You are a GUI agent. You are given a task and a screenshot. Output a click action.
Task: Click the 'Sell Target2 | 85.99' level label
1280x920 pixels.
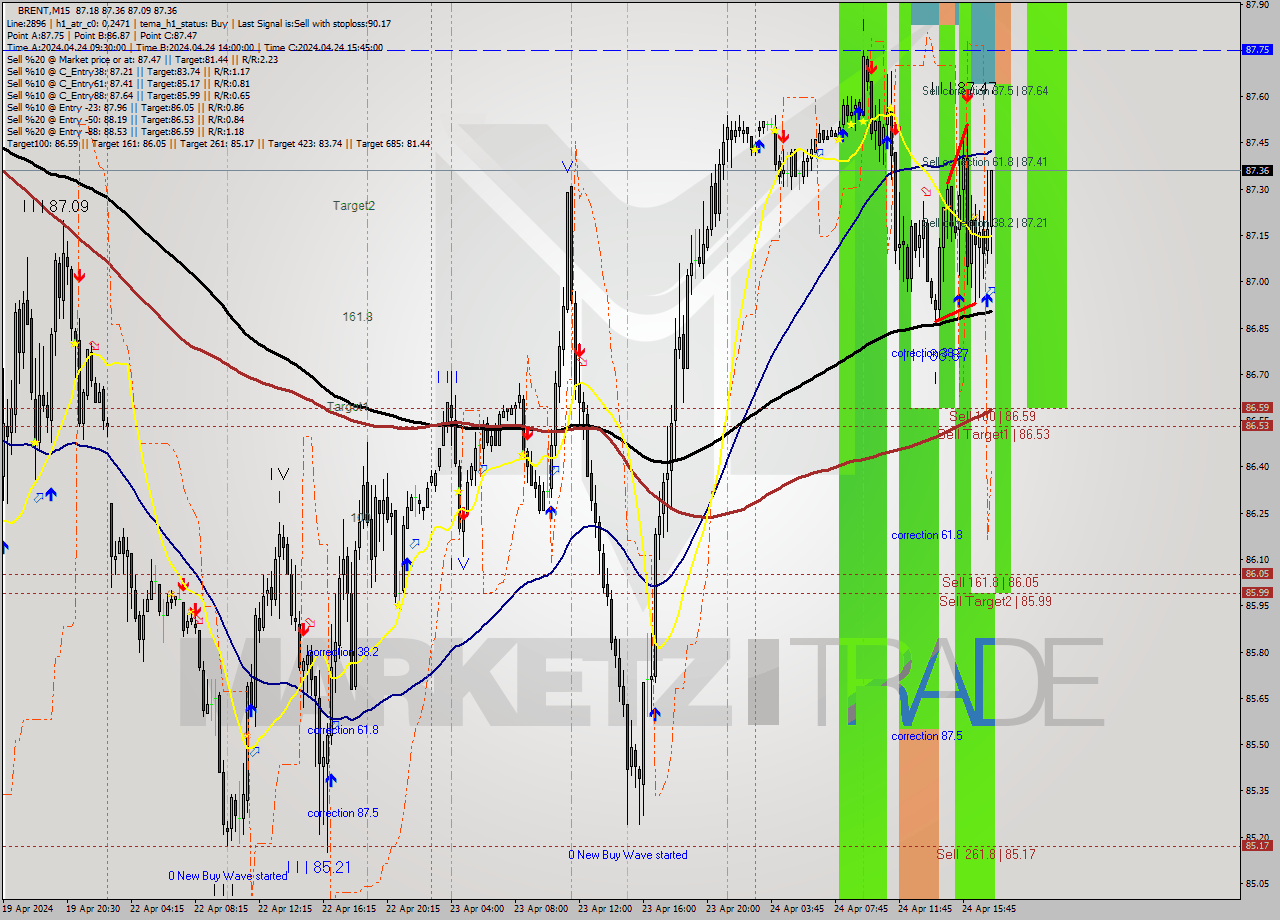tap(995, 600)
